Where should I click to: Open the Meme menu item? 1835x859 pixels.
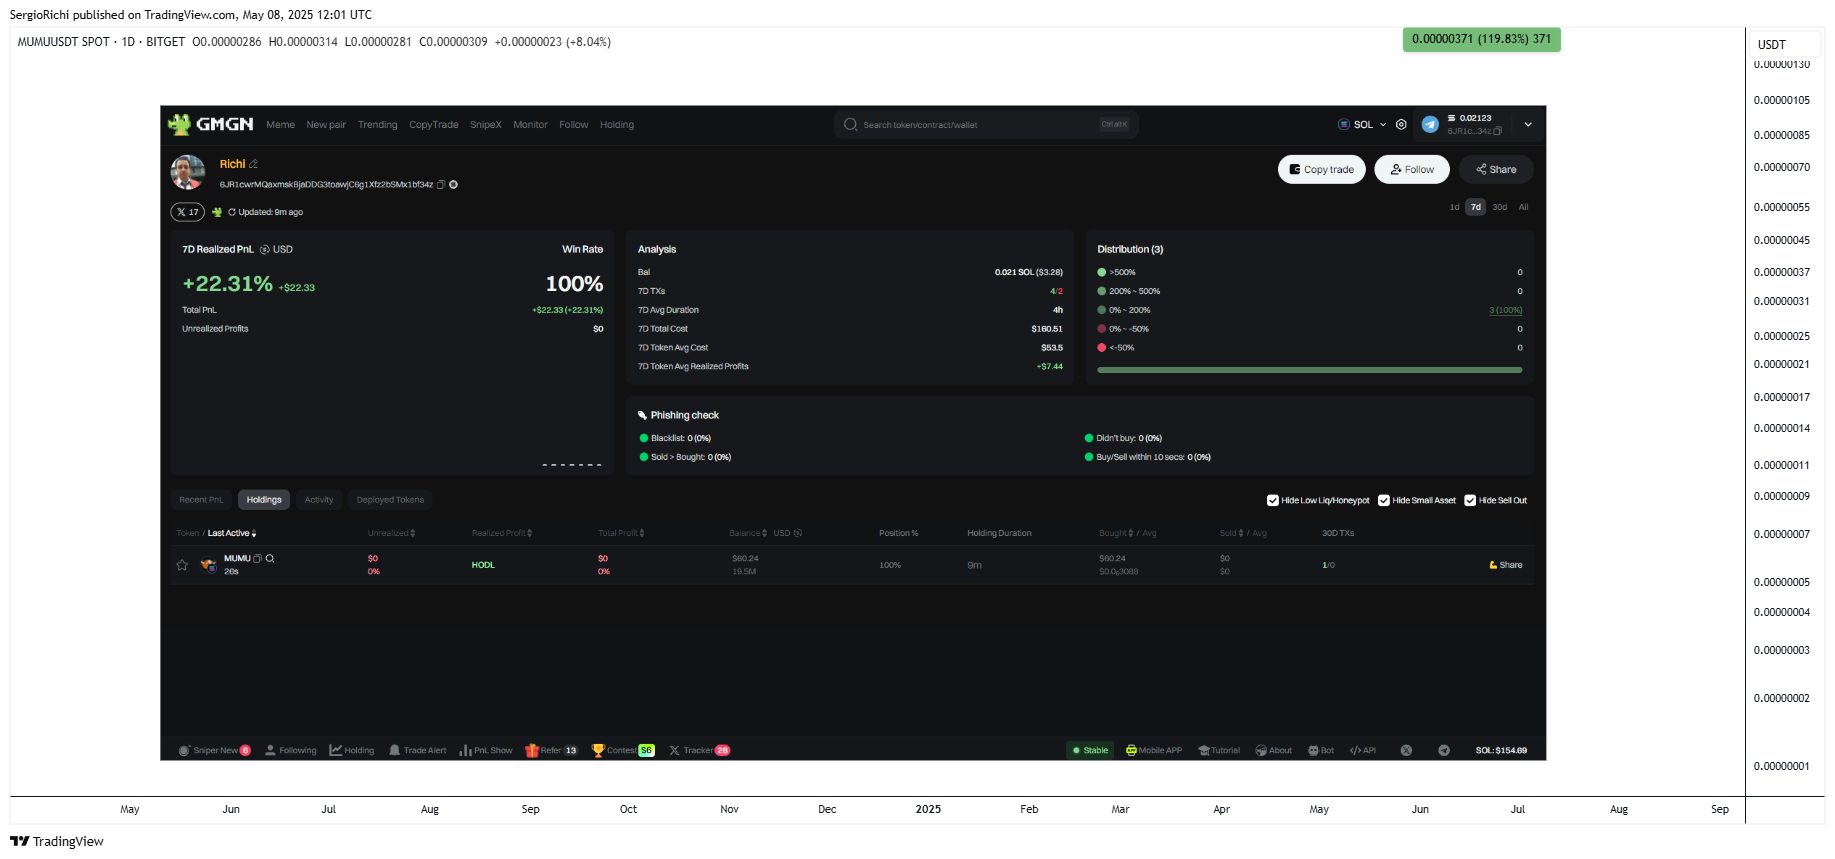[x=281, y=125]
